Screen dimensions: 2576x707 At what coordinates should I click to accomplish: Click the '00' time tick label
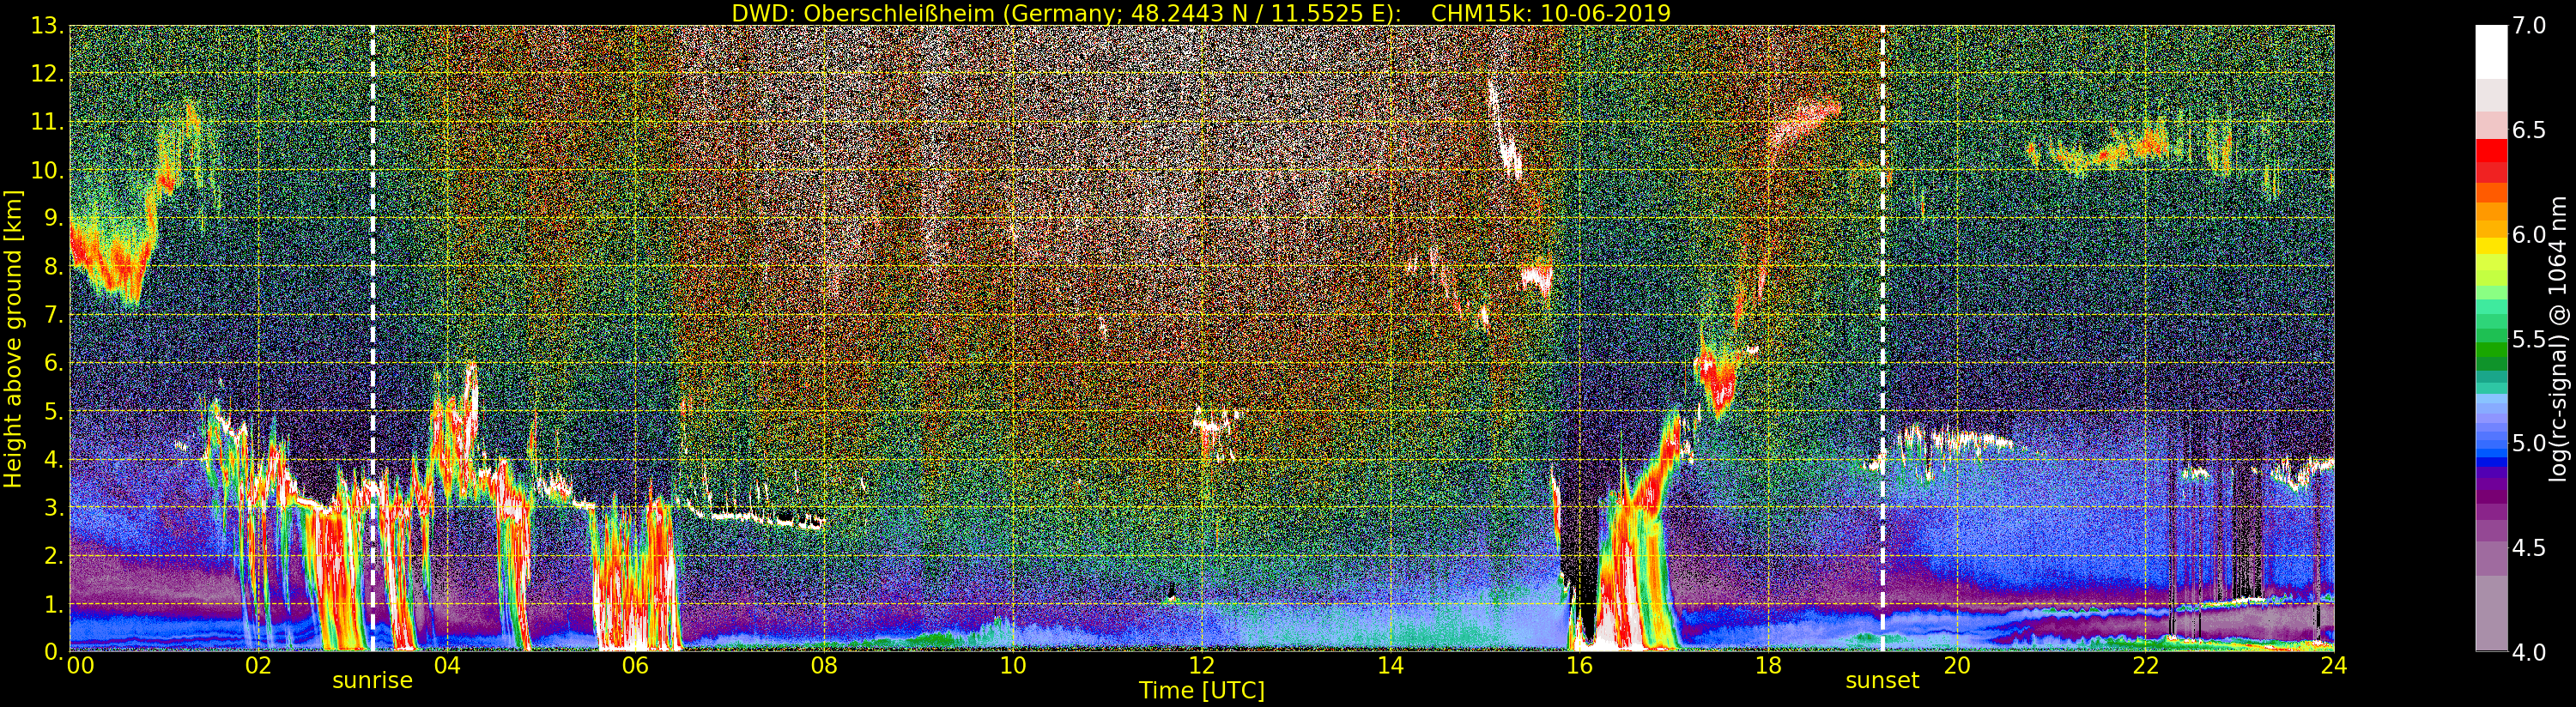pyautogui.click(x=79, y=666)
